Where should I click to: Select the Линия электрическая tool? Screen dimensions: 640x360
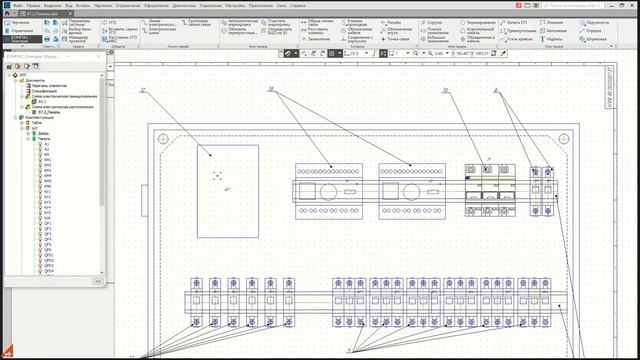pyautogui.click(x=159, y=22)
